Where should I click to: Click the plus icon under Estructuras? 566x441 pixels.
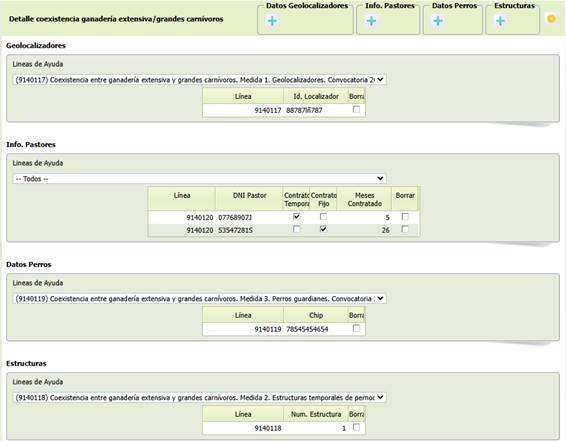tap(501, 21)
